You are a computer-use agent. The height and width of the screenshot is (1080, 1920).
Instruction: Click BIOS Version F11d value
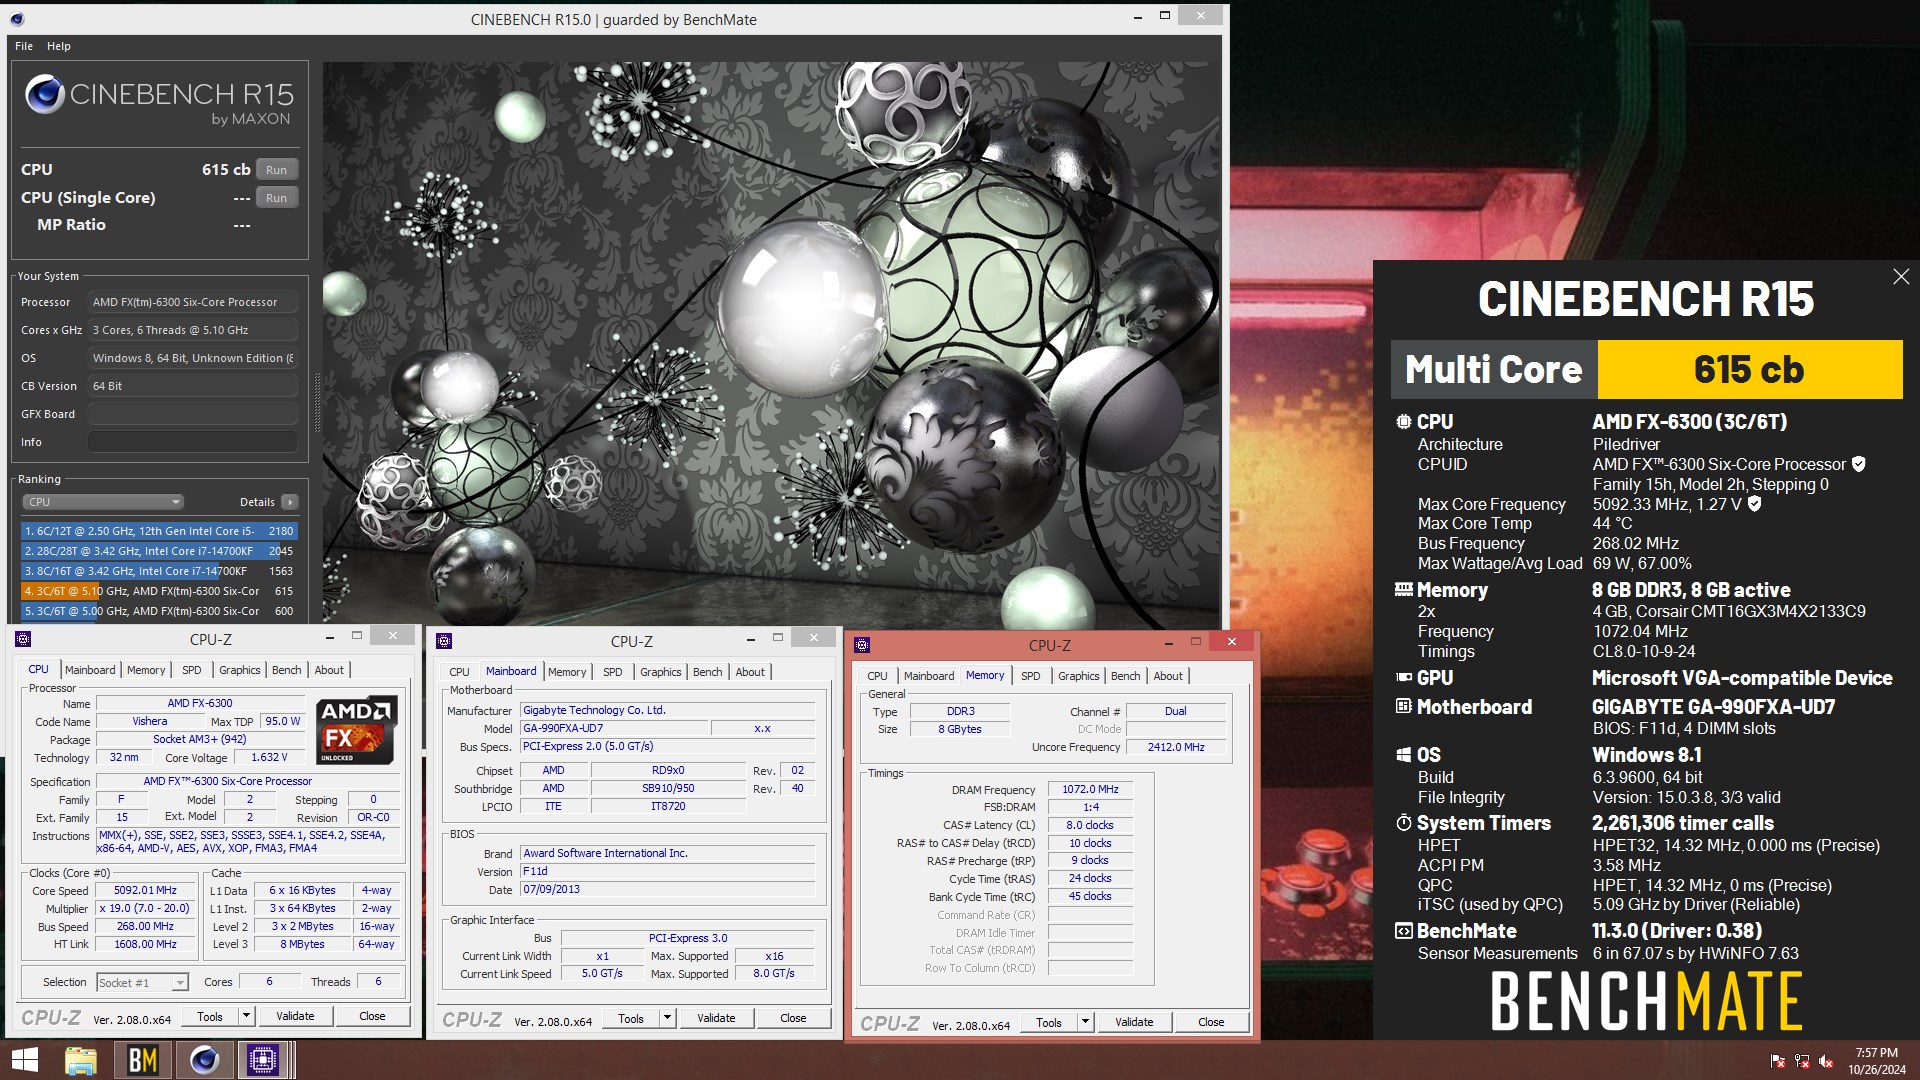click(667, 871)
